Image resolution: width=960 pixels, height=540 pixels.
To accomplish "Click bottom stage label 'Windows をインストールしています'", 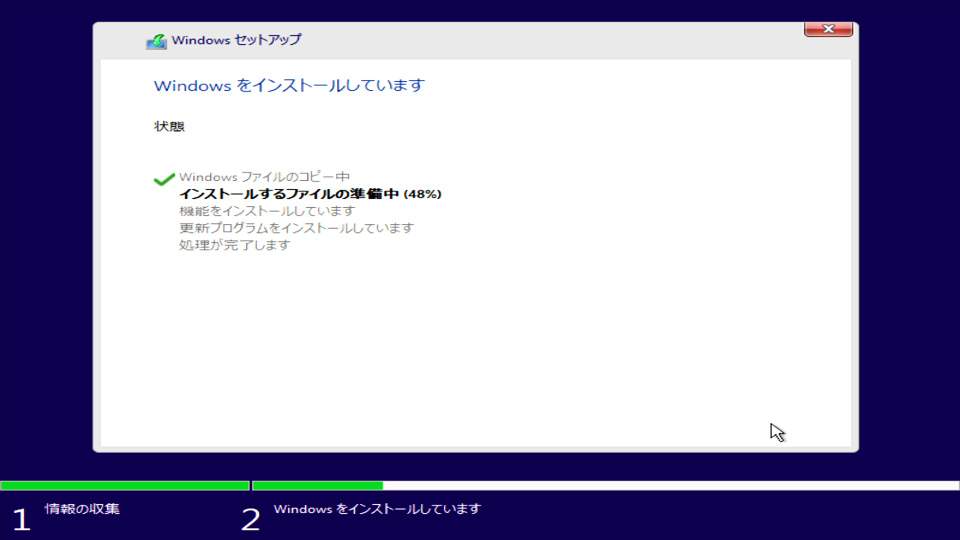I will [377, 509].
